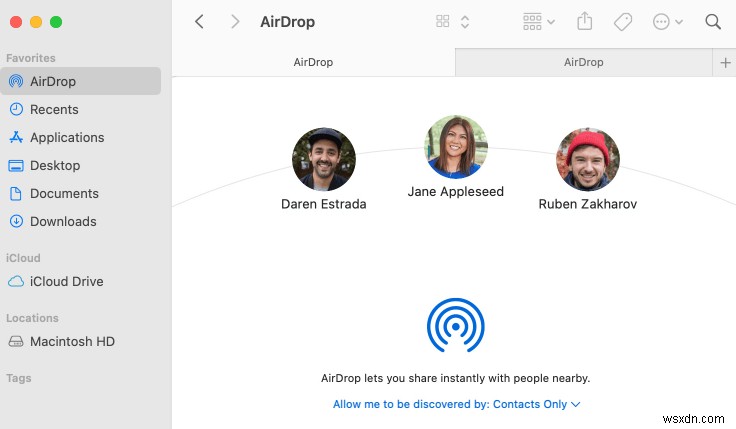
Task: Click the large blue AirDrop icon
Action: pos(456,325)
